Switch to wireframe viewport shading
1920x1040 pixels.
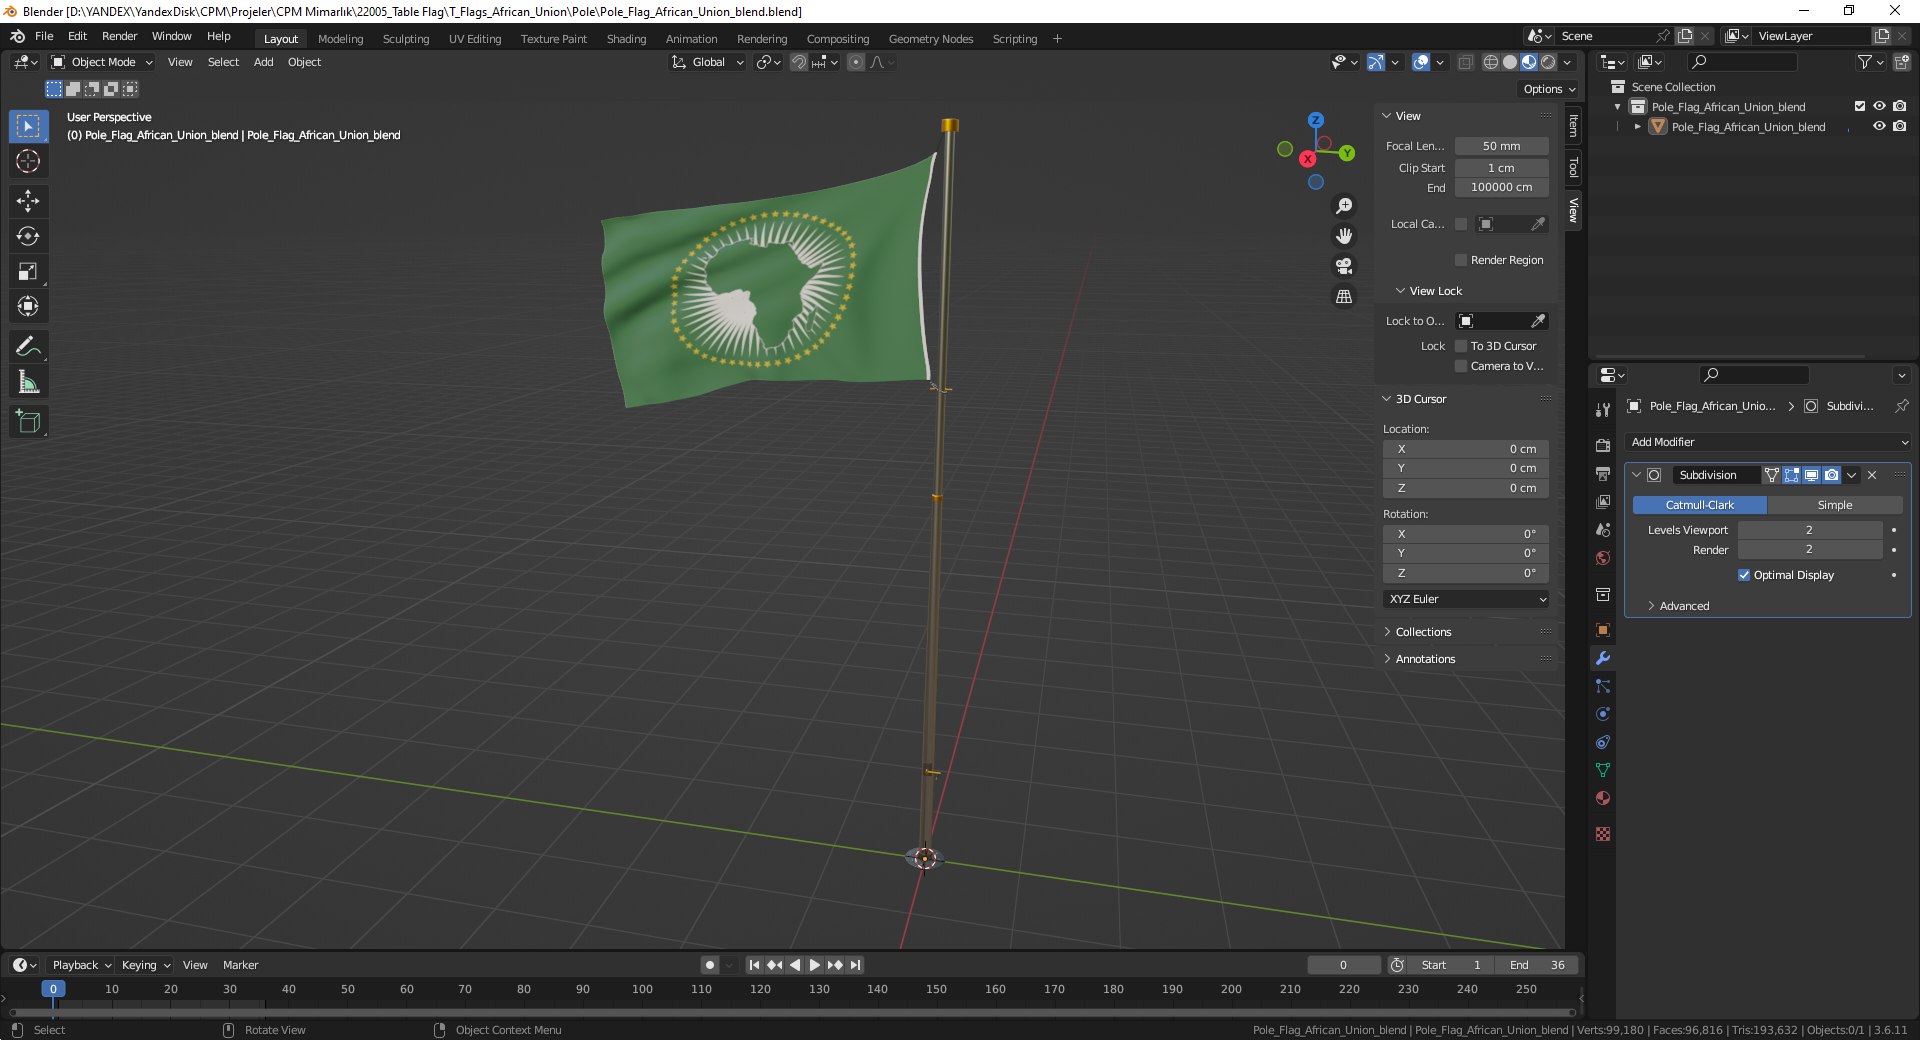(1491, 62)
